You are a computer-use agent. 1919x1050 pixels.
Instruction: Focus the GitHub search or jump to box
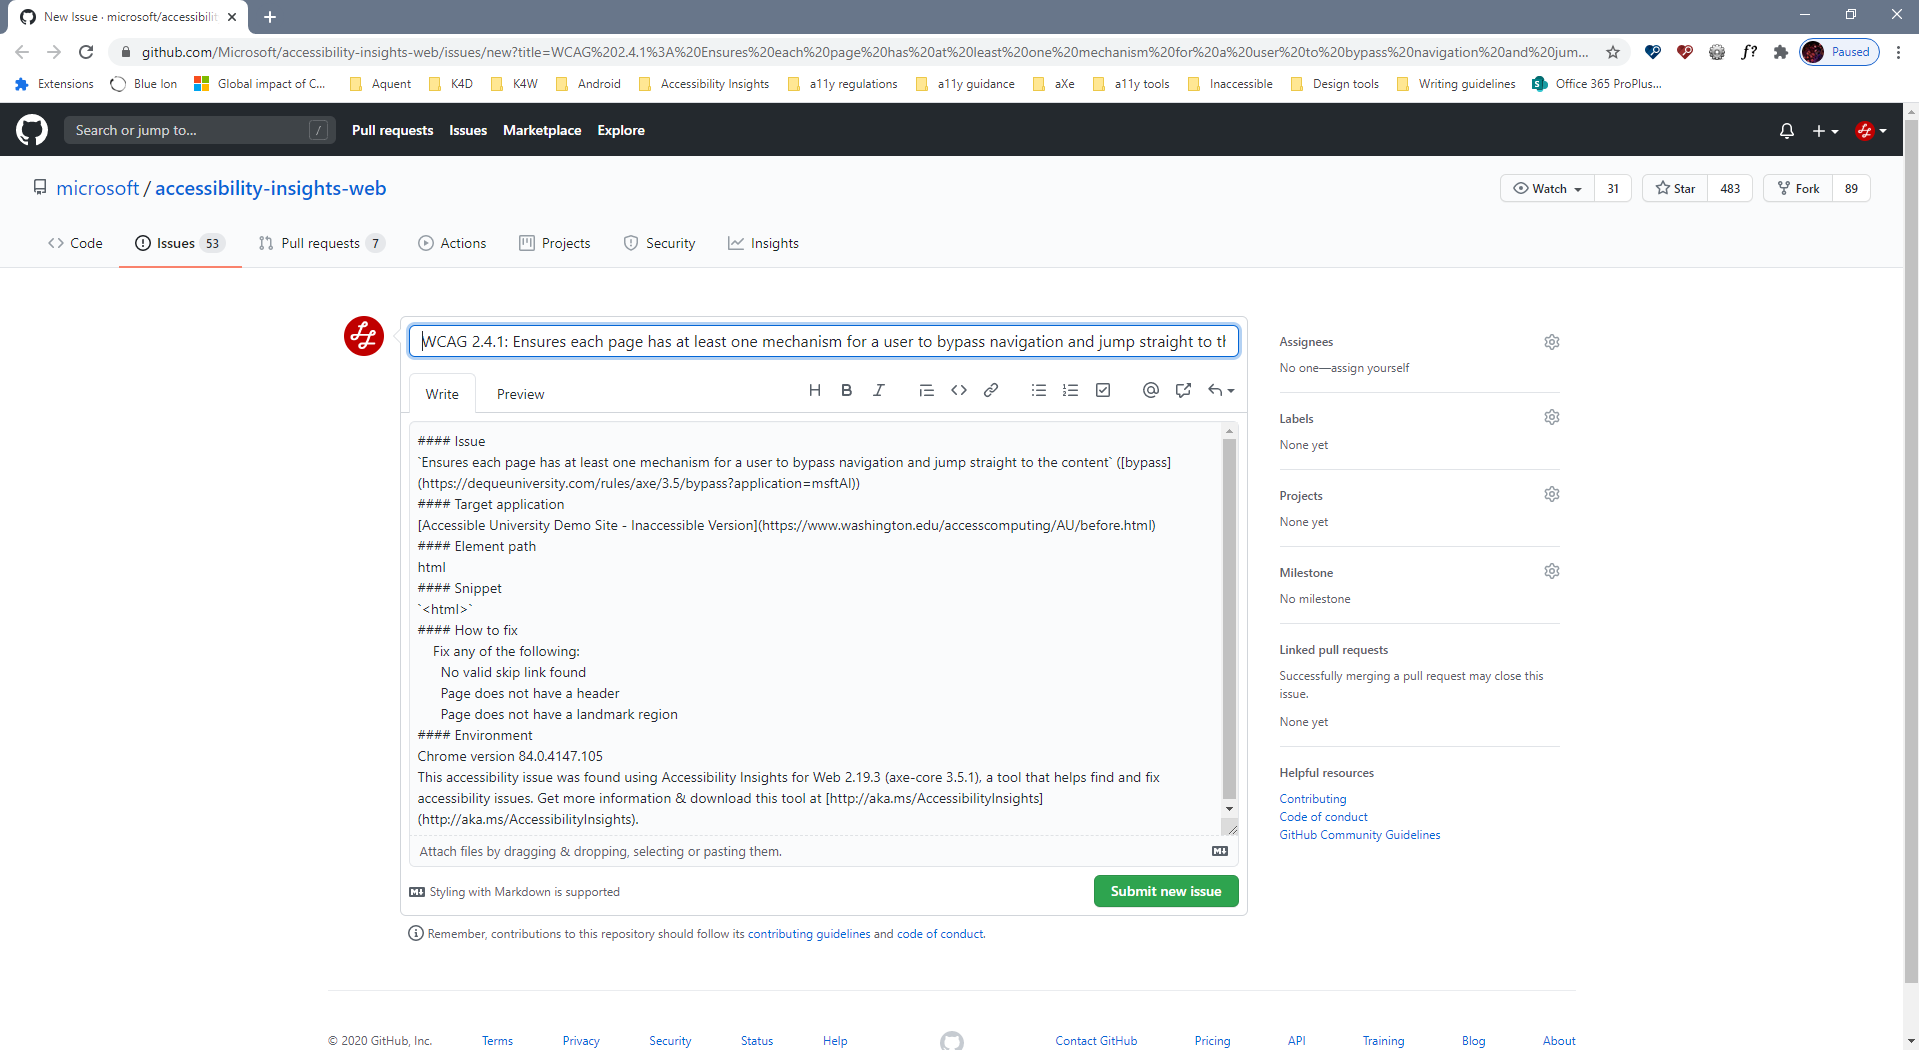[x=198, y=130]
